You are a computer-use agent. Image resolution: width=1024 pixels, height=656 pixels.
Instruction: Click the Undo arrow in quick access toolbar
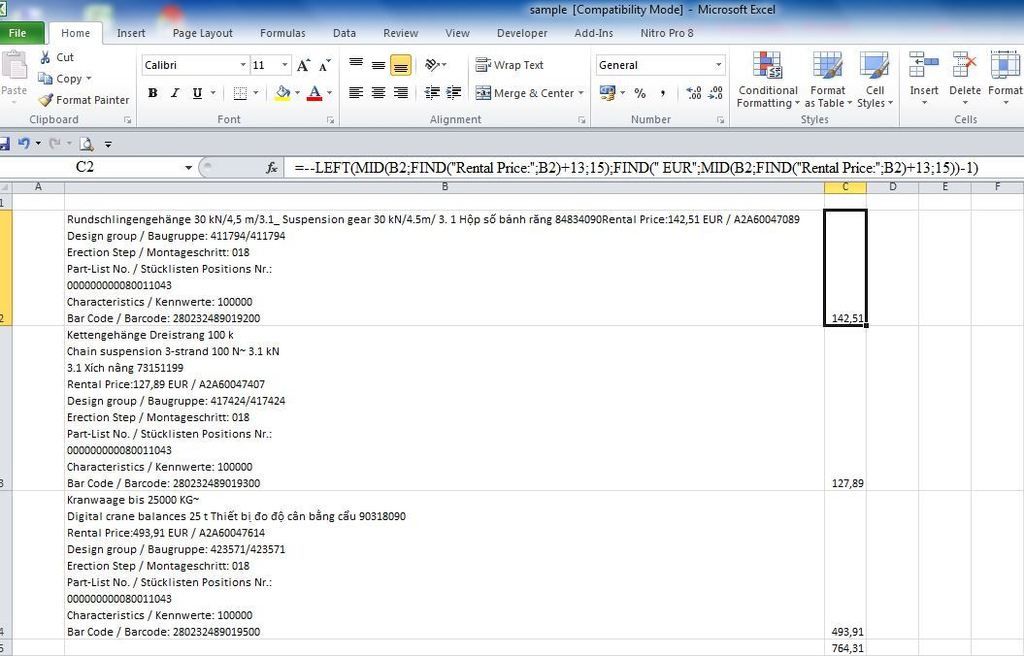coord(23,143)
